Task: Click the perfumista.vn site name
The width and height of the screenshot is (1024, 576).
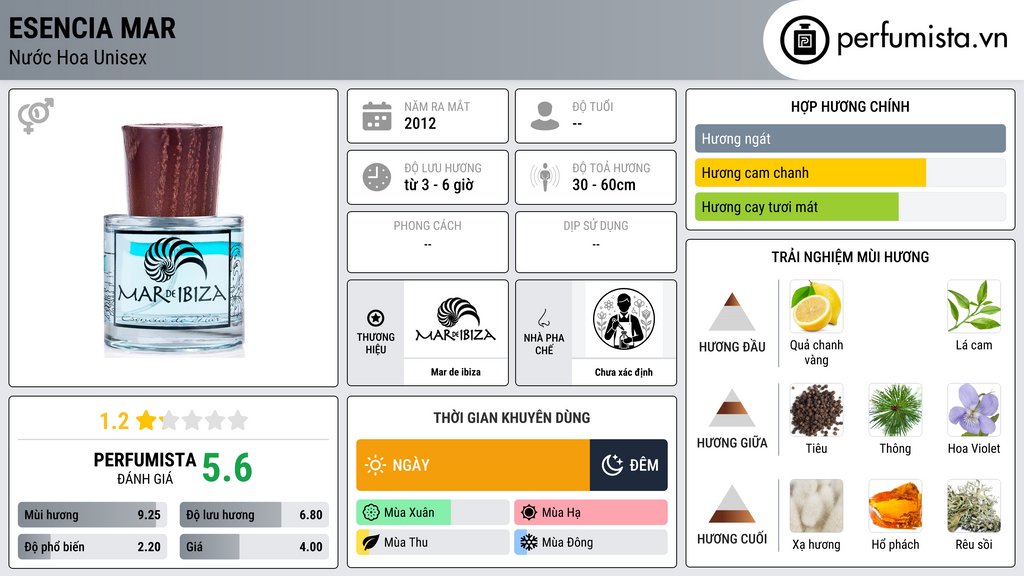Action: pos(922,39)
